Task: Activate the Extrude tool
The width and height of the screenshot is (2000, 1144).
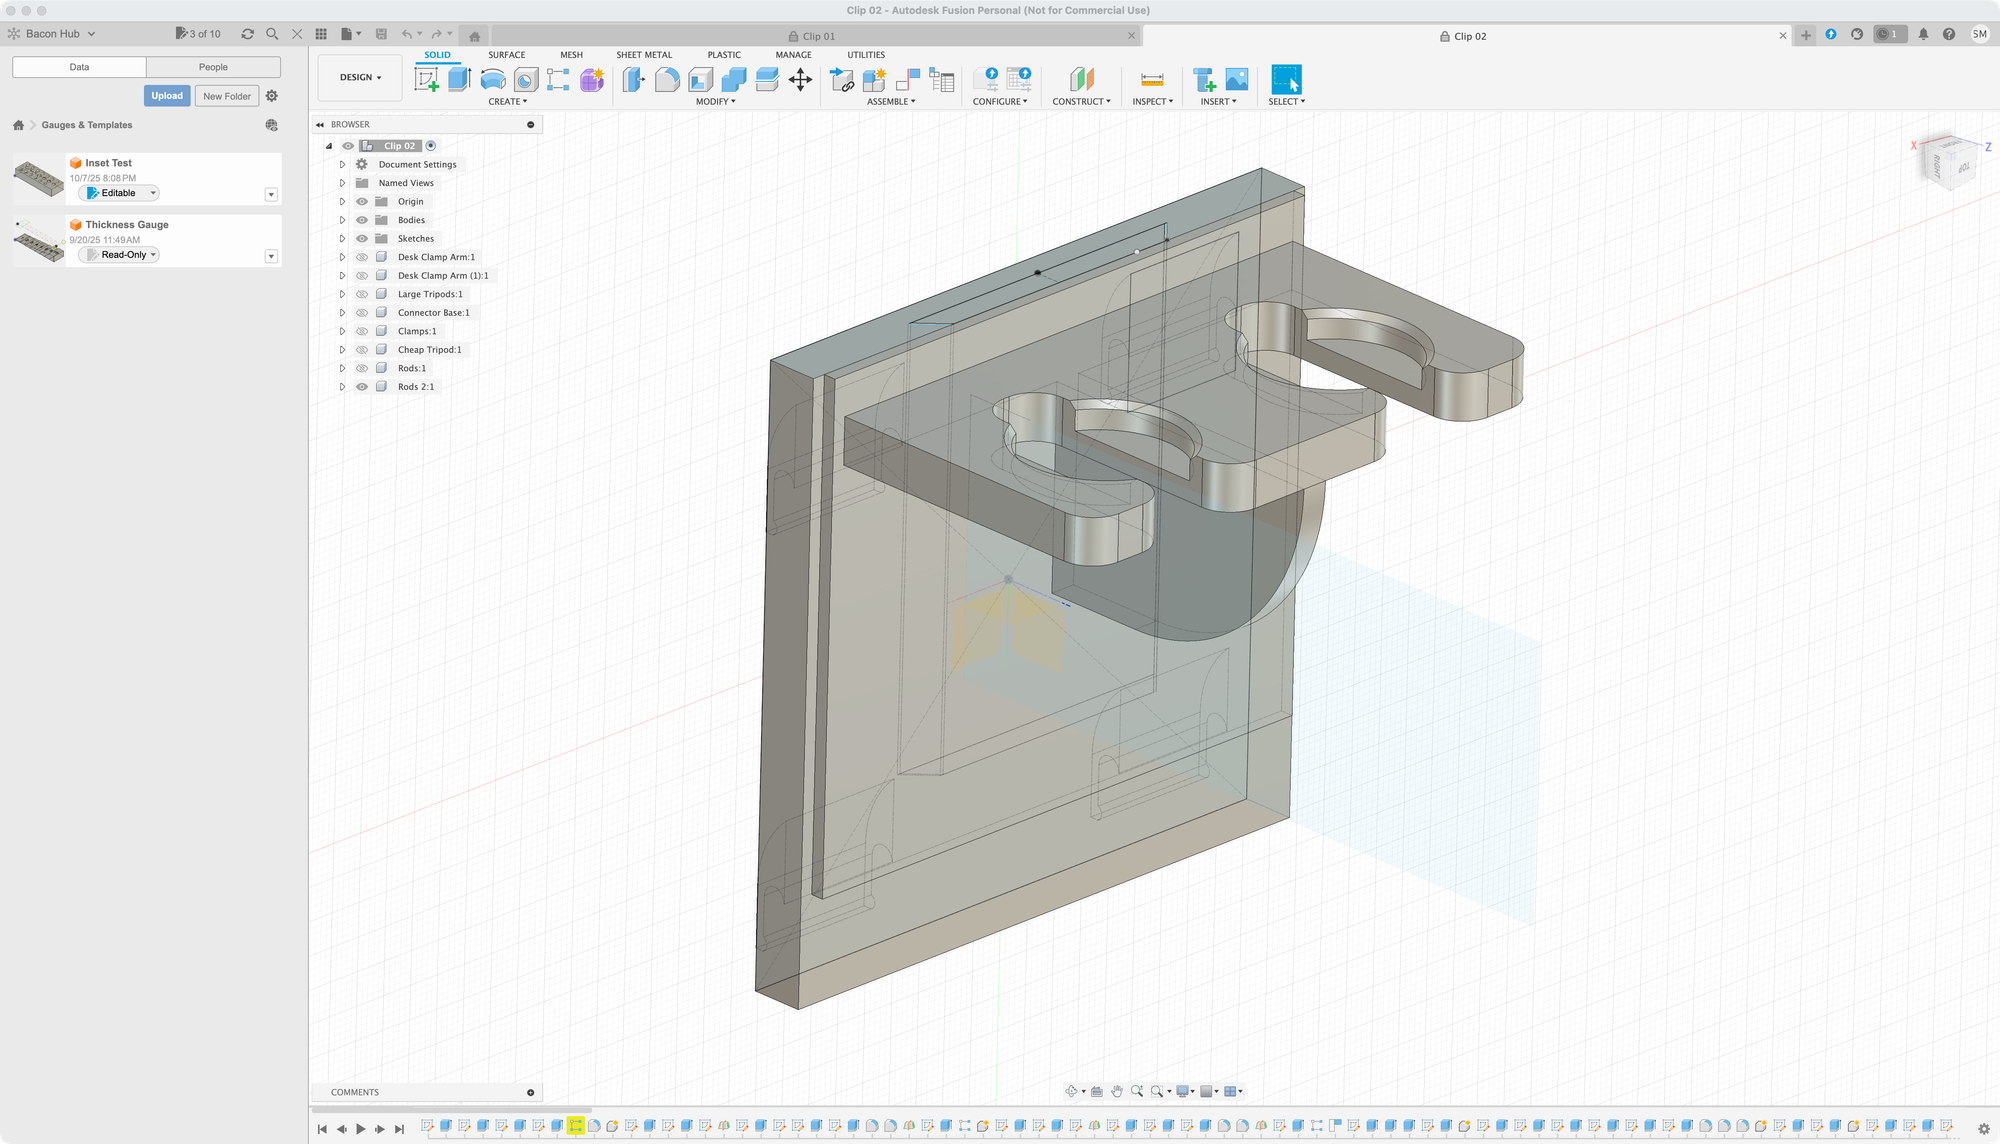Action: (x=459, y=78)
